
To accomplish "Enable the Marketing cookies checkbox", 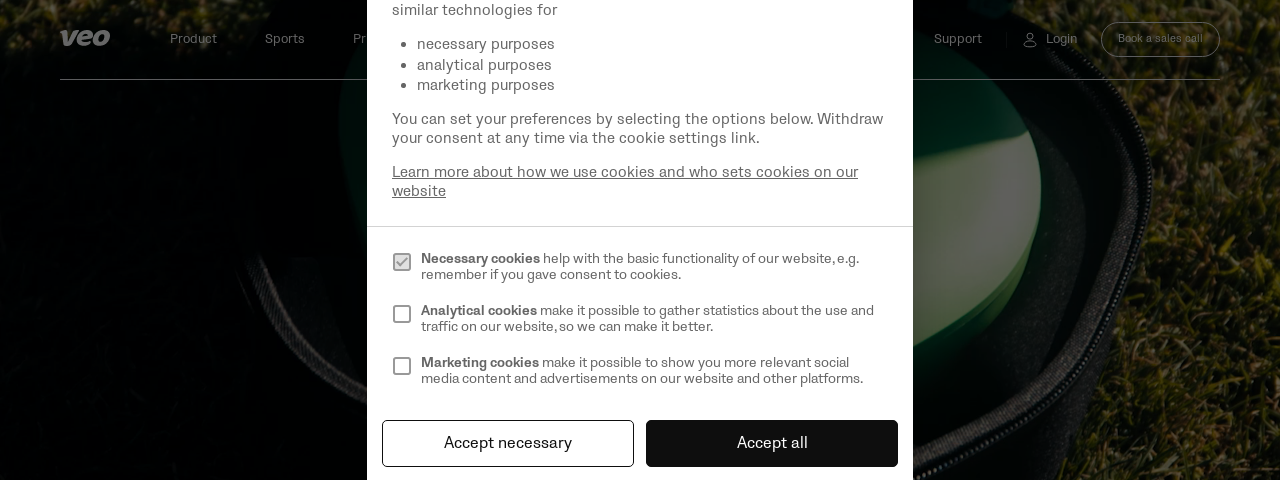I will 402,366.
